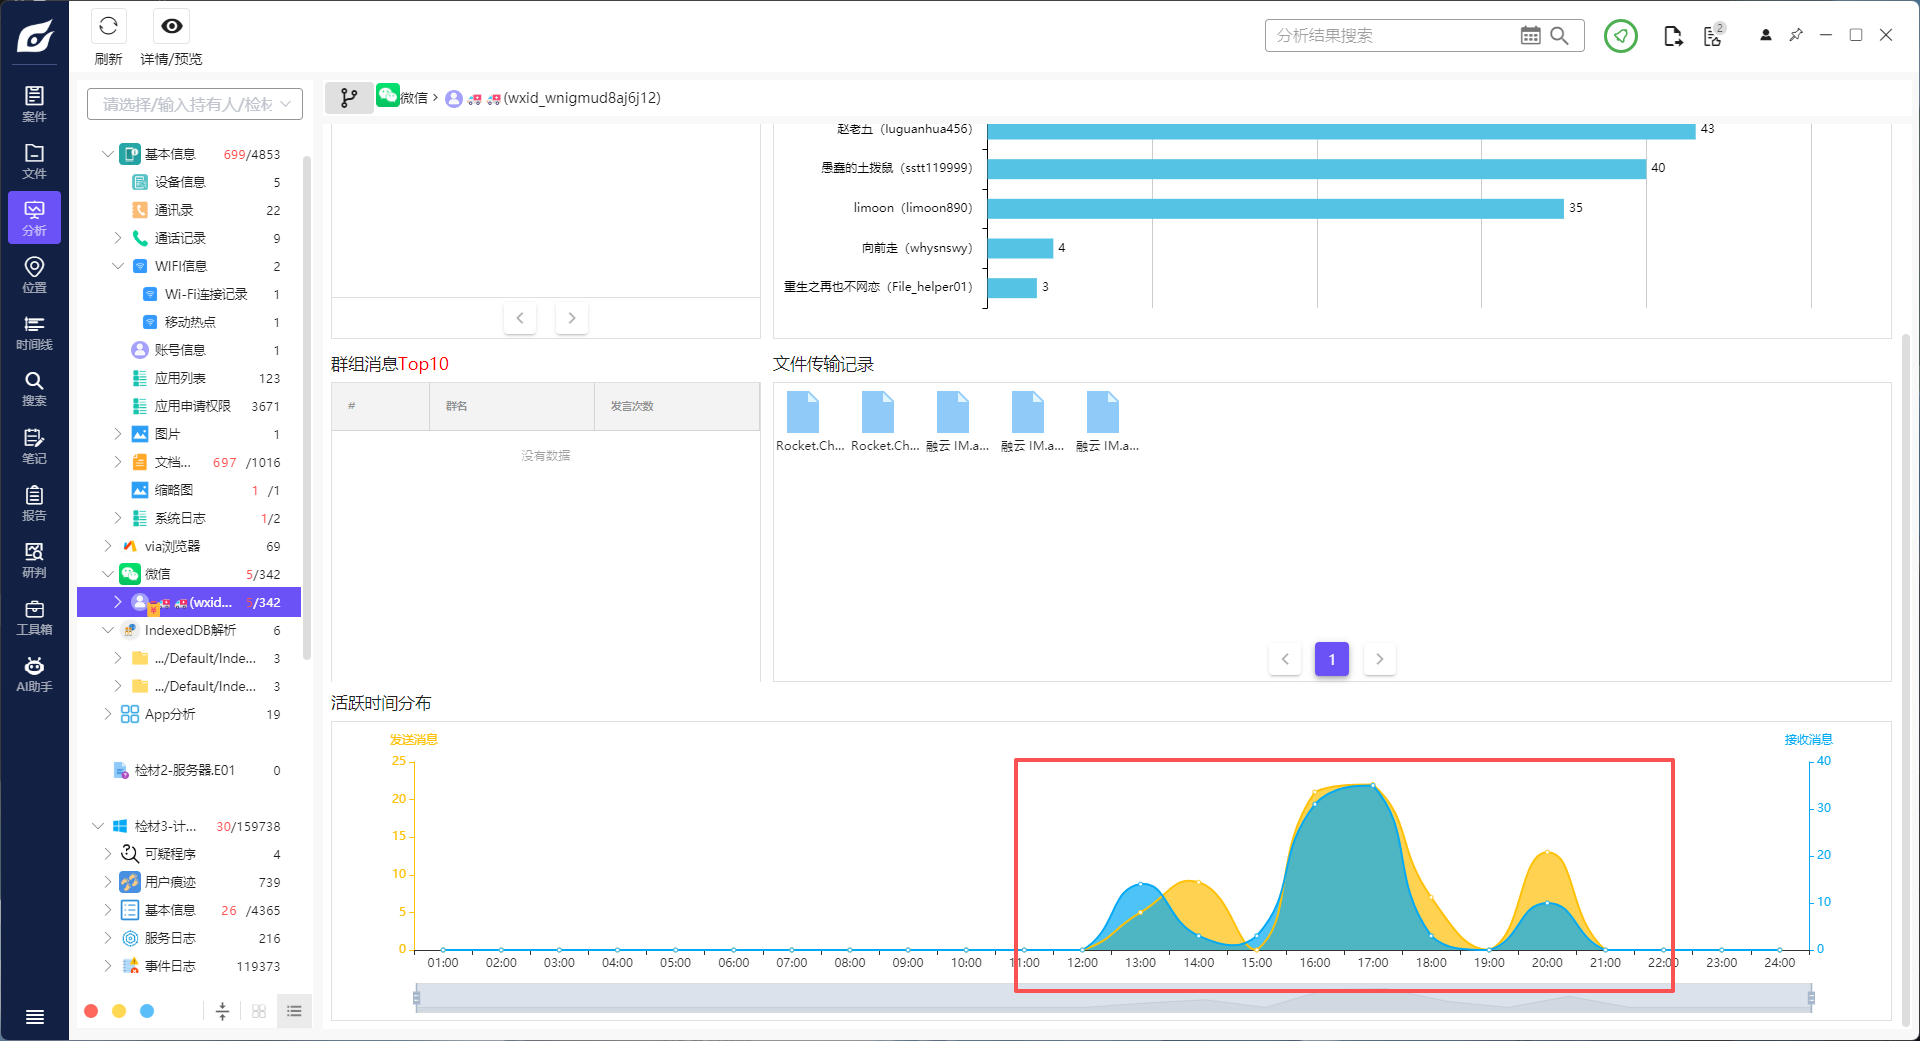This screenshot has width=1920, height=1041.
Task: Click the branch tree icon beside 微信 breadcrumb
Action: (x=348, y=98)
